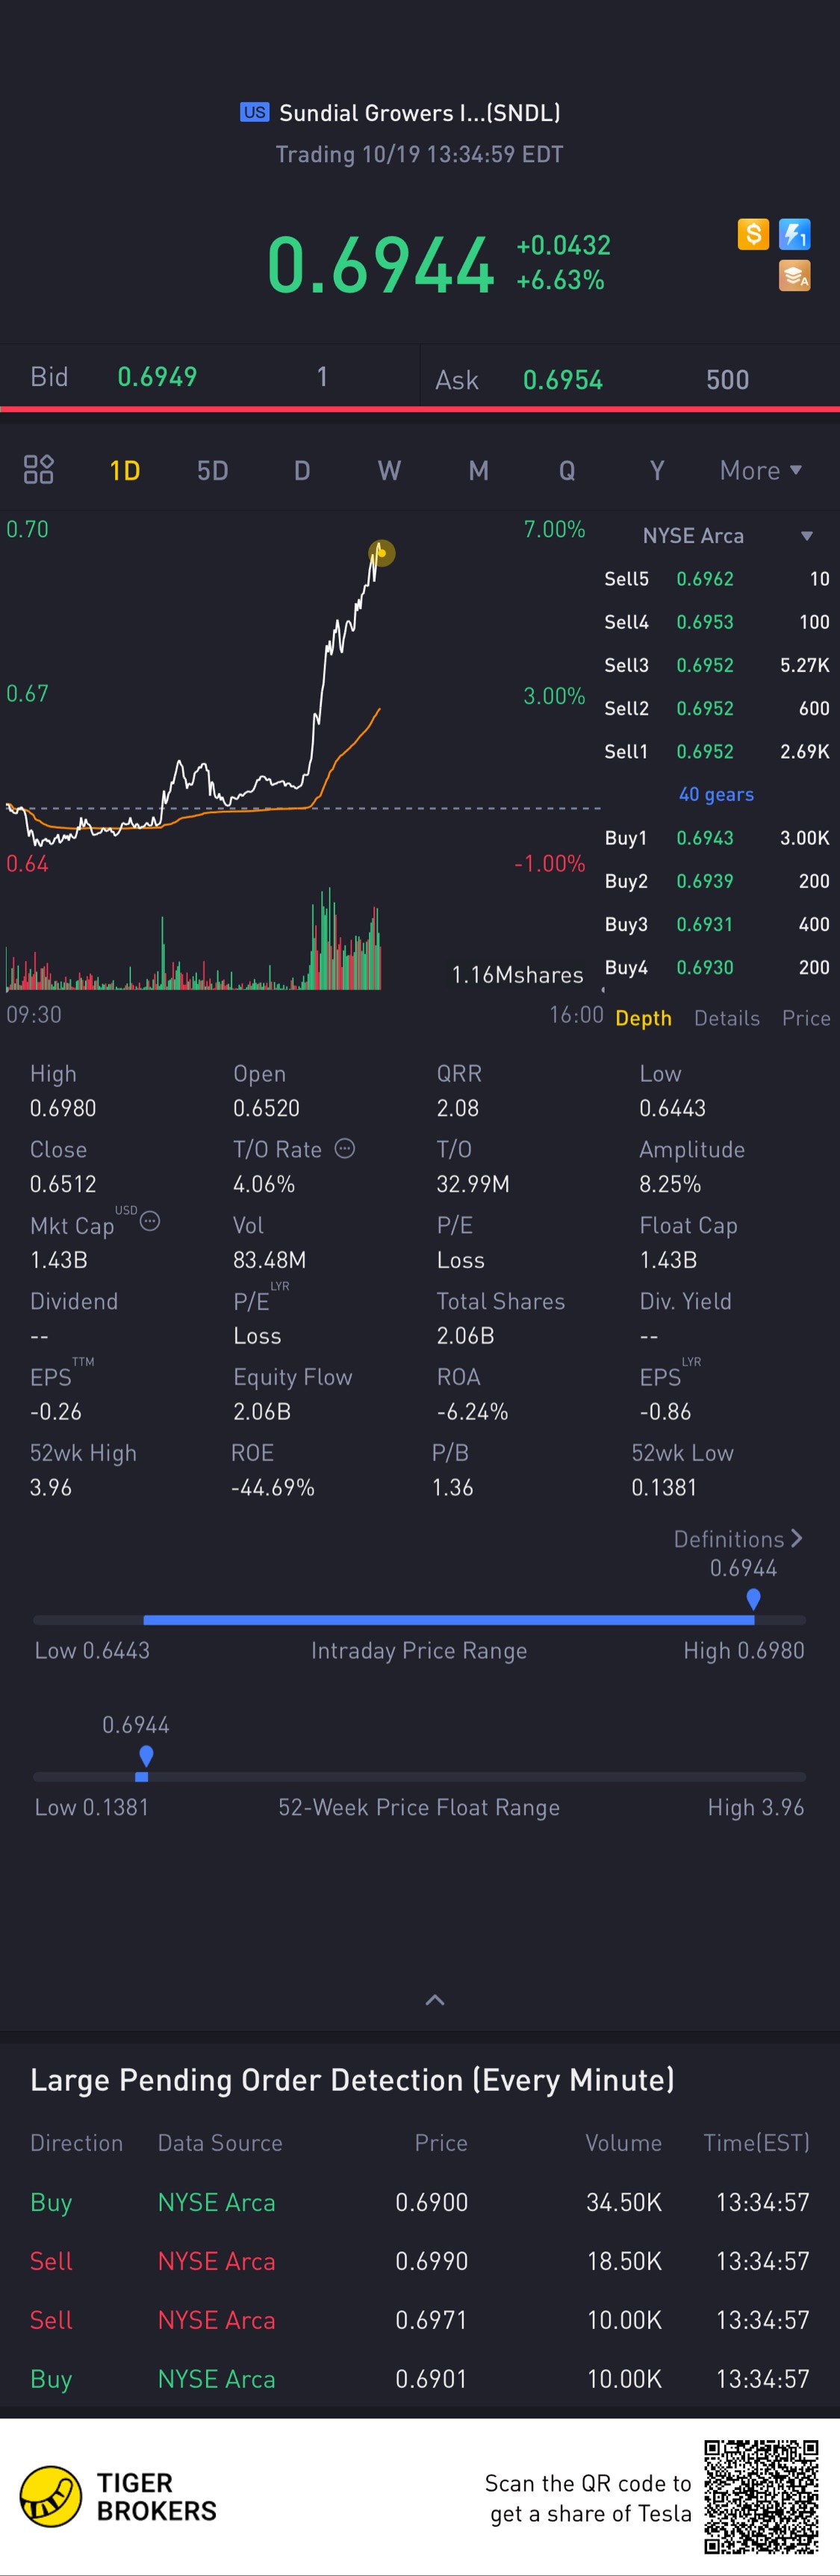Screen dimensions: 840x2576
Task: Tap the Sundial Growers (SNDL) title
Action: pyautogui.click(x=419, y=113)
